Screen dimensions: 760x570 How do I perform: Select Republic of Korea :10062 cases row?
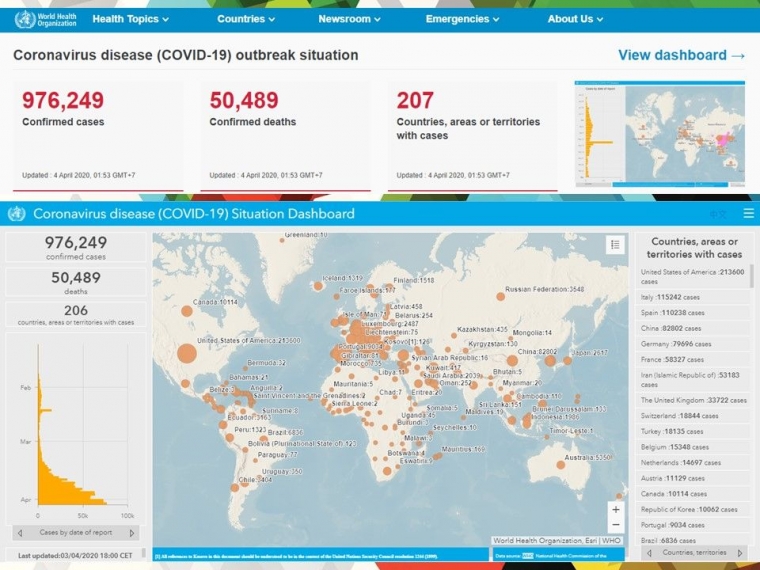(692, 509)
